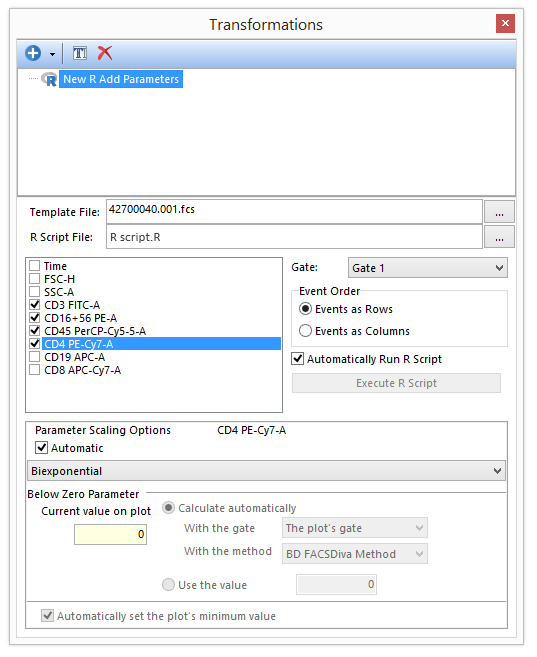This screenshot has width=537, height=657.
Task: Open the Biexponential scaling dropdown
Action: [x=266, y=471]
